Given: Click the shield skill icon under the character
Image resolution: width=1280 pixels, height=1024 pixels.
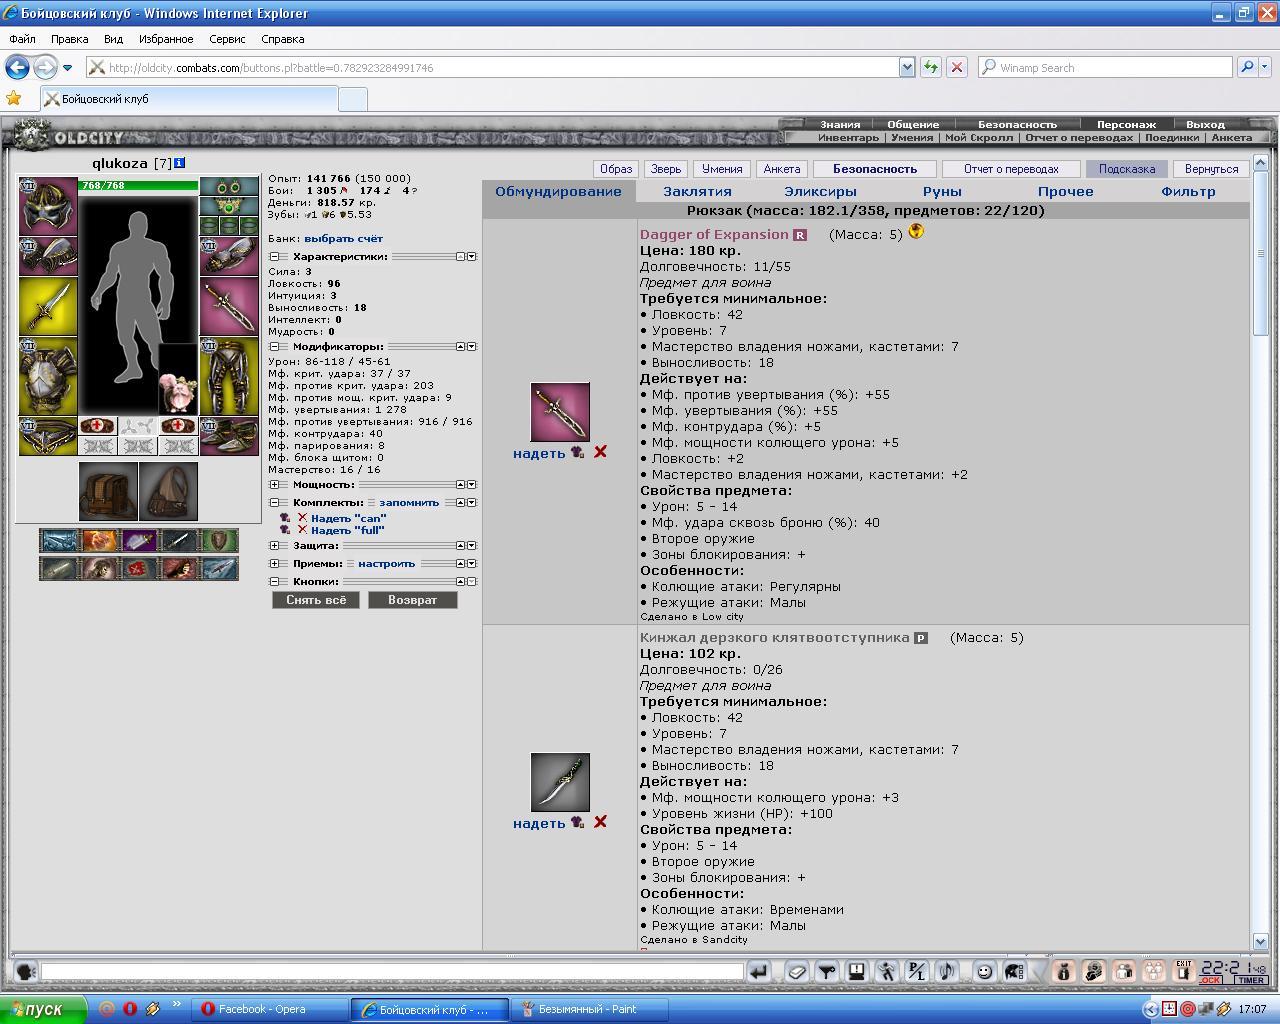Looking at the screenshot, I should tap(219, 541).
